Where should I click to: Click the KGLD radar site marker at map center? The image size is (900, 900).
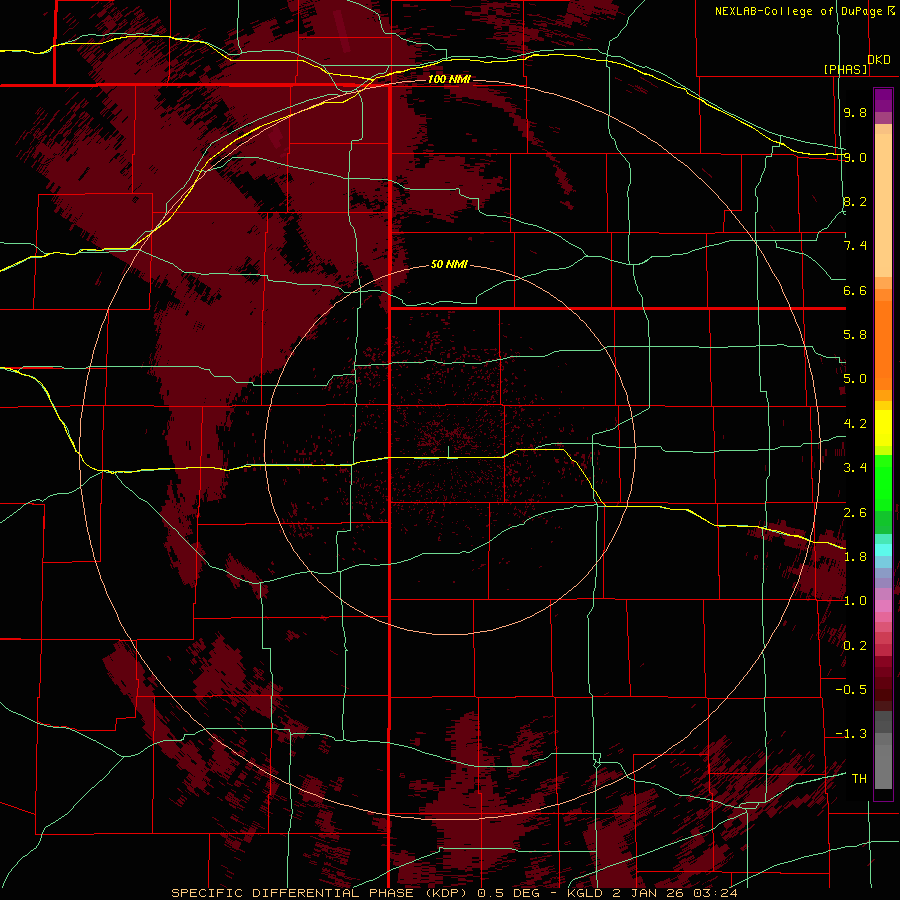(x=448, y=452)
